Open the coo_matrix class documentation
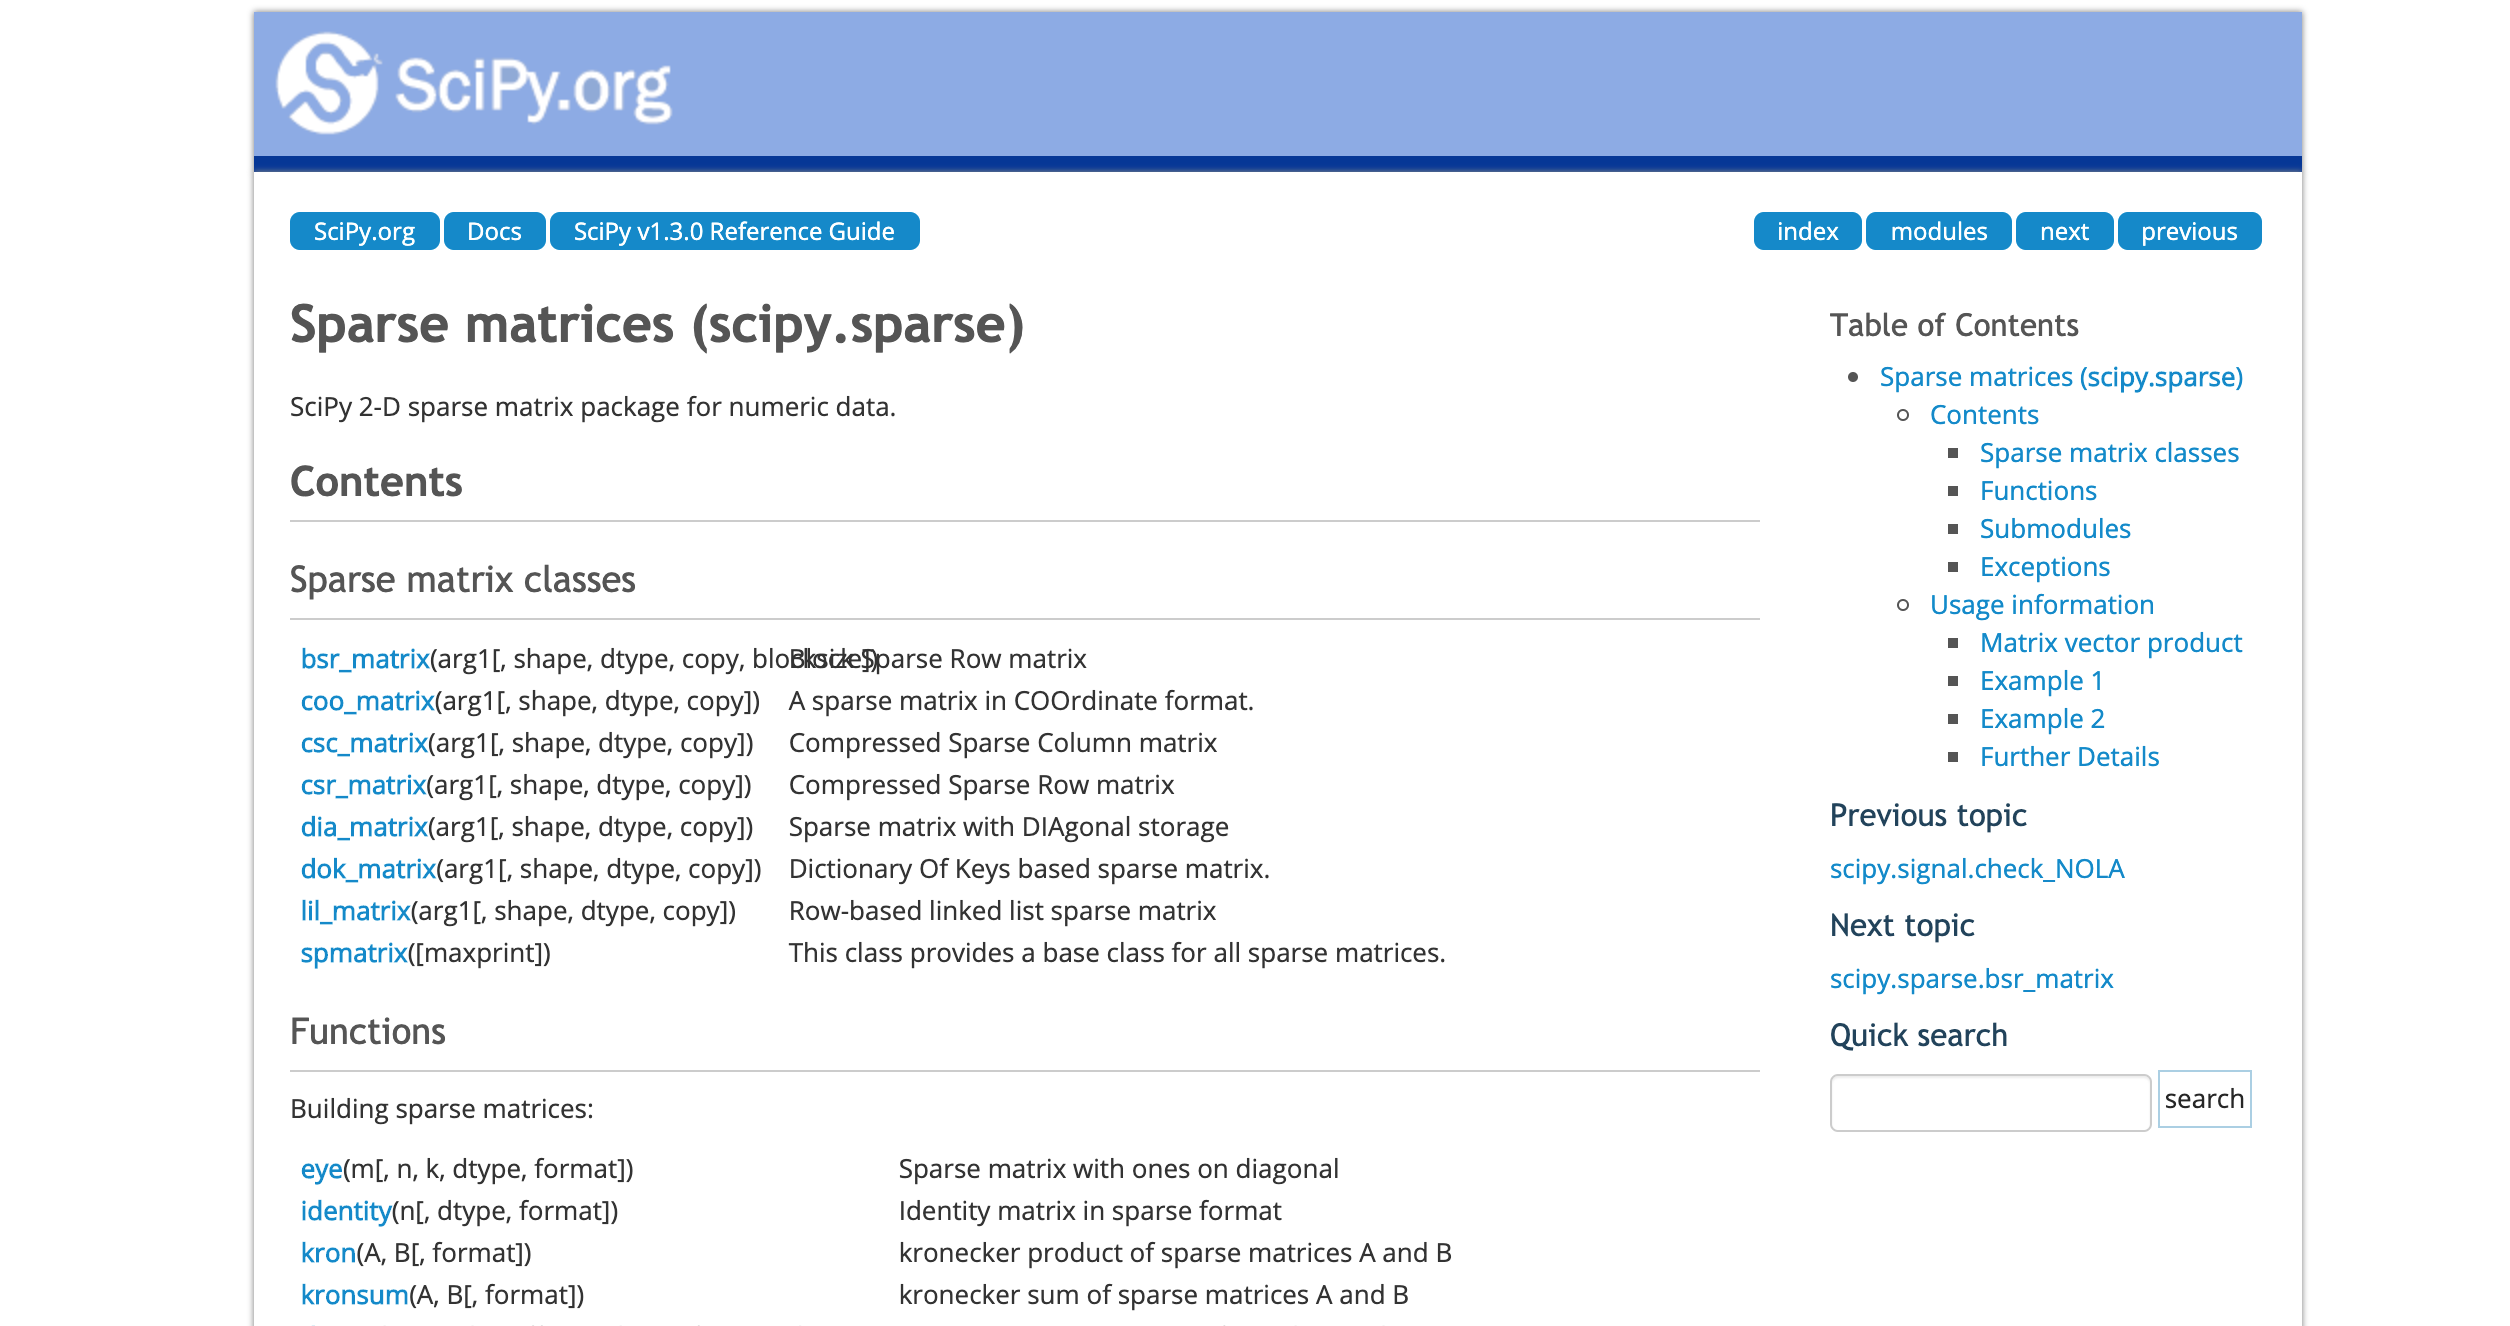Image resolution: width=2510 pixels, height=1326 pixels. (367, 701)
